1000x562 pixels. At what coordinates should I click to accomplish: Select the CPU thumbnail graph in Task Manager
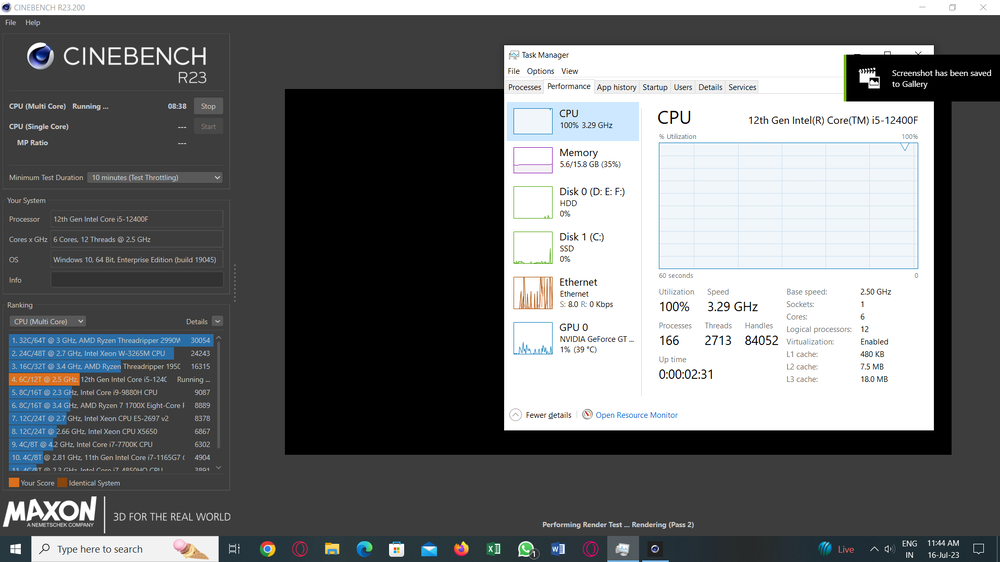533,121
